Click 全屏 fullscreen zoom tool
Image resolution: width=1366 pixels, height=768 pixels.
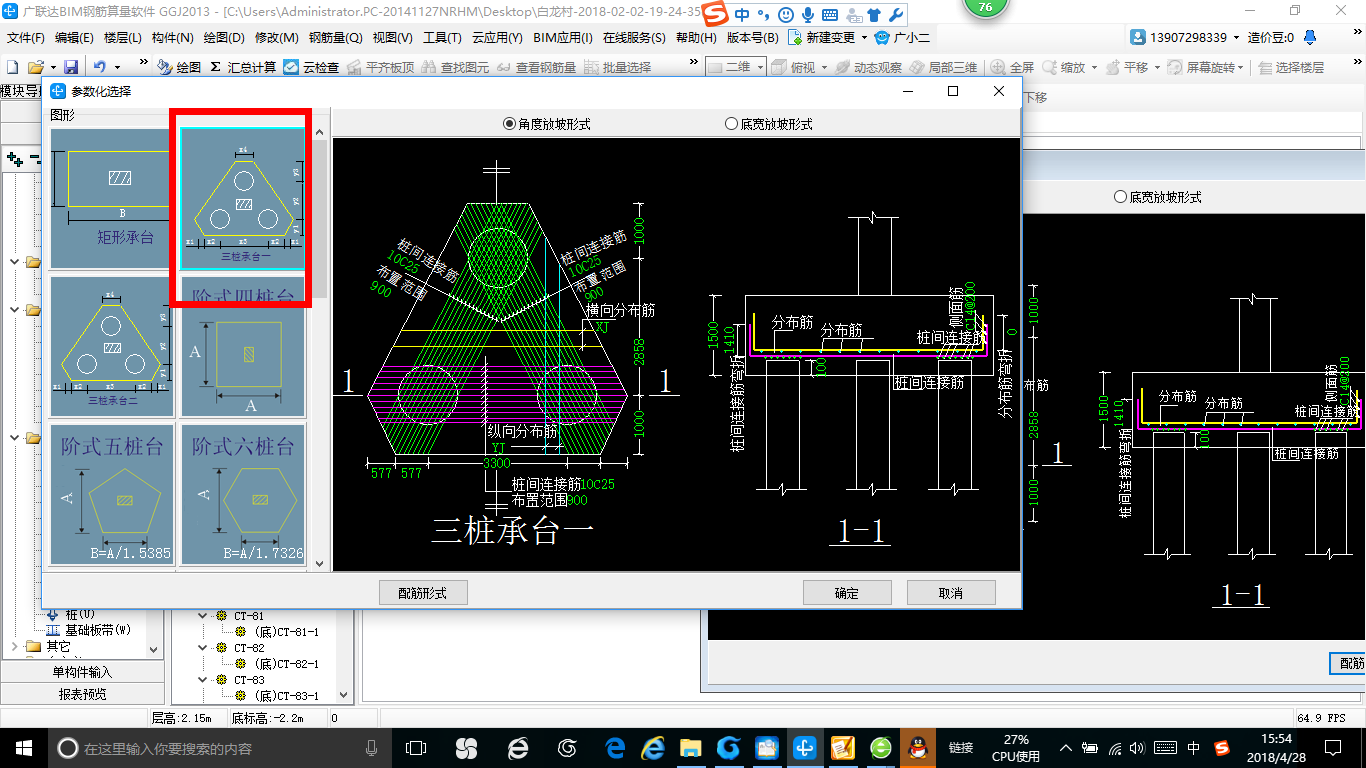pyautogui.click(x=1013, y=67)
